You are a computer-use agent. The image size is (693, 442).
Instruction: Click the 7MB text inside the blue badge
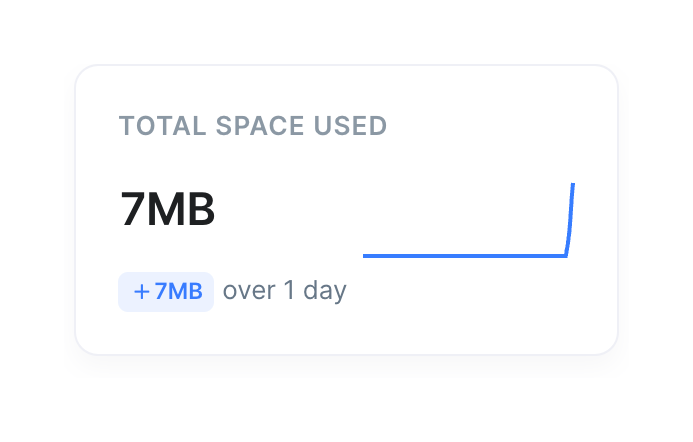coord(178,292)
